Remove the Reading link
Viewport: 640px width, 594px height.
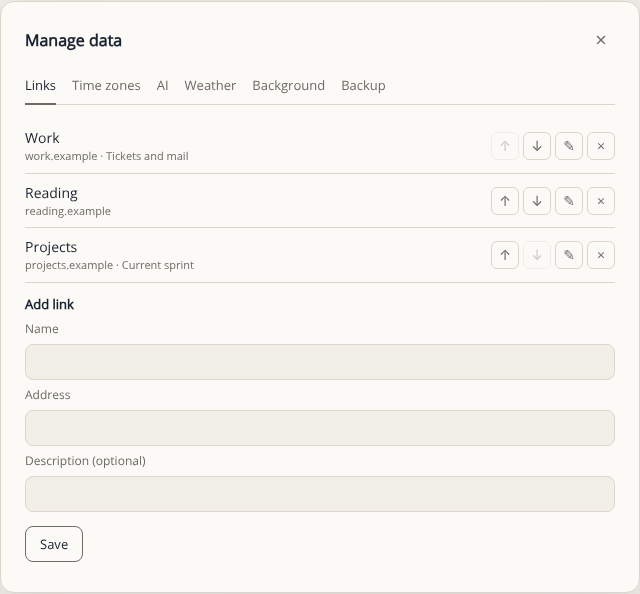pyautogui.click(x=601, y=201)
